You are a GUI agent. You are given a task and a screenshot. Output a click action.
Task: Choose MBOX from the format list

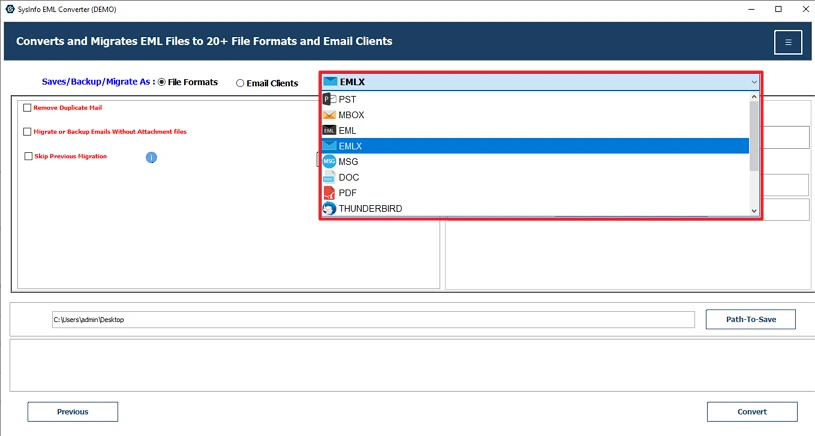click(535, 115)
